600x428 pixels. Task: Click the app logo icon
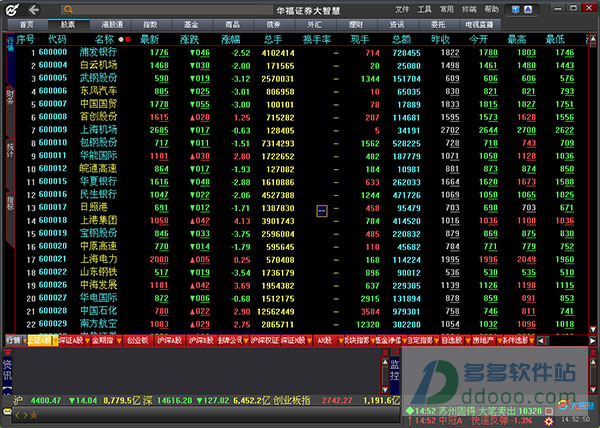(x=12, y=10)
